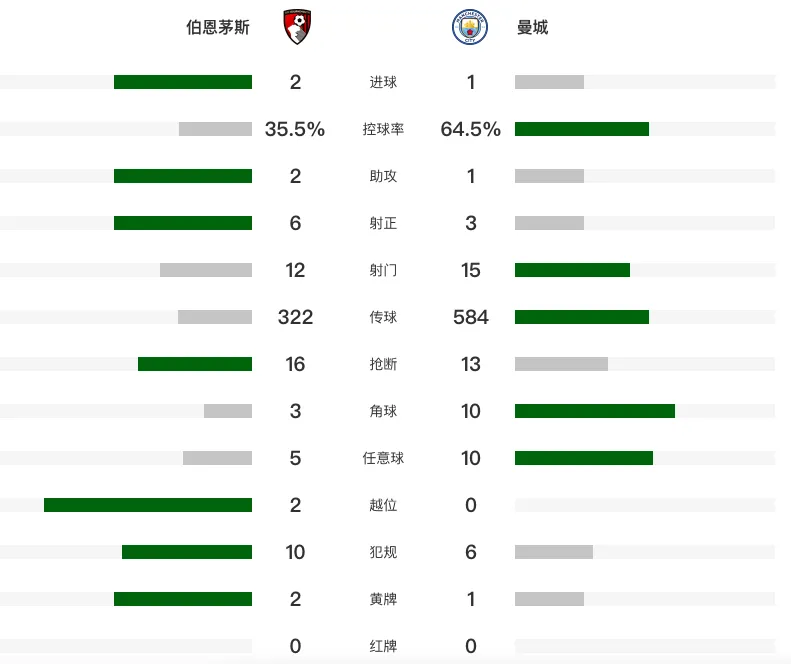This screenshot has height=664, width=791.
Task: Click the Manchester City club crest icon
Action: 470,27
